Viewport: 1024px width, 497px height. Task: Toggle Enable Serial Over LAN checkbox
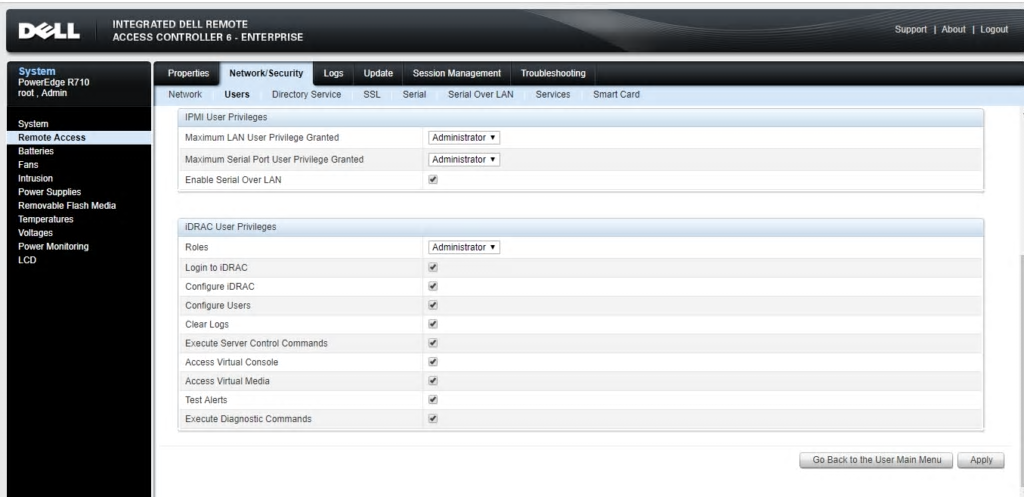433,180
